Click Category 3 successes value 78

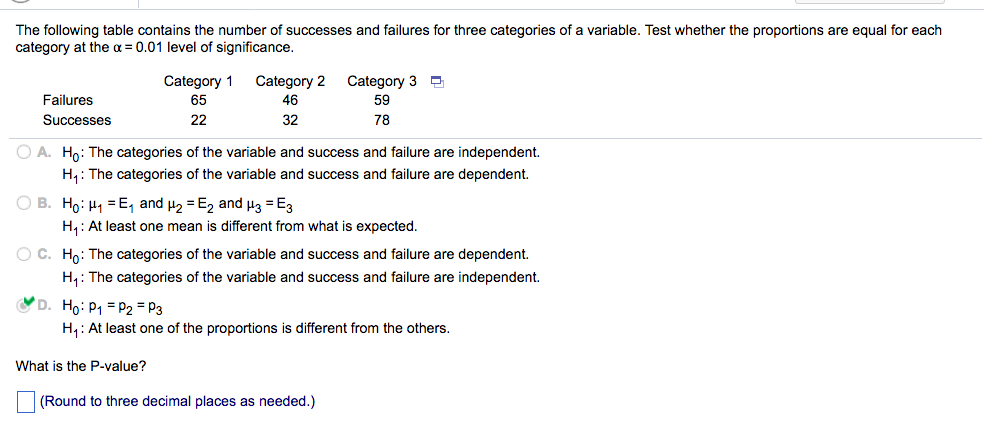click(x=382, y=120)
